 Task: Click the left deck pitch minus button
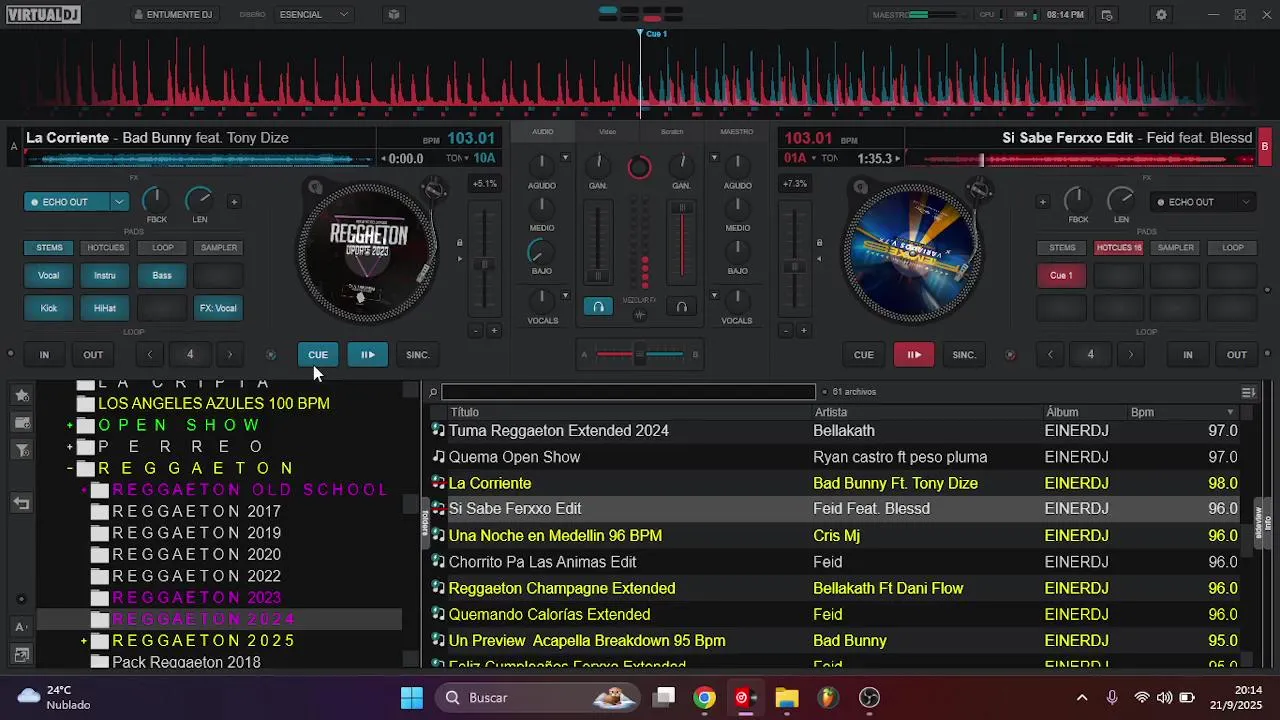pos(476,331)
